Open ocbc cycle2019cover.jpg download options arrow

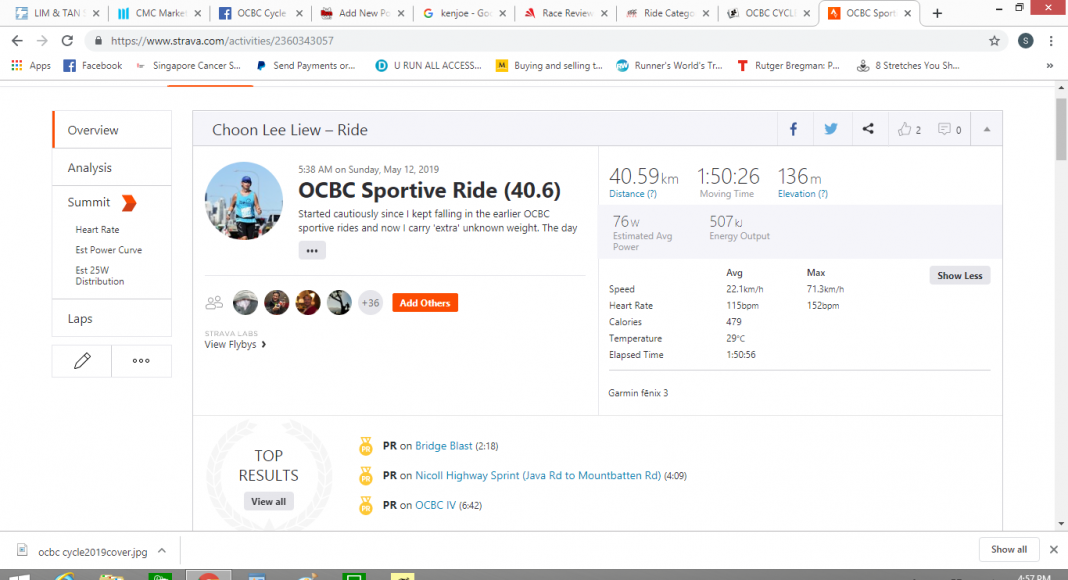tap(162, 551)
